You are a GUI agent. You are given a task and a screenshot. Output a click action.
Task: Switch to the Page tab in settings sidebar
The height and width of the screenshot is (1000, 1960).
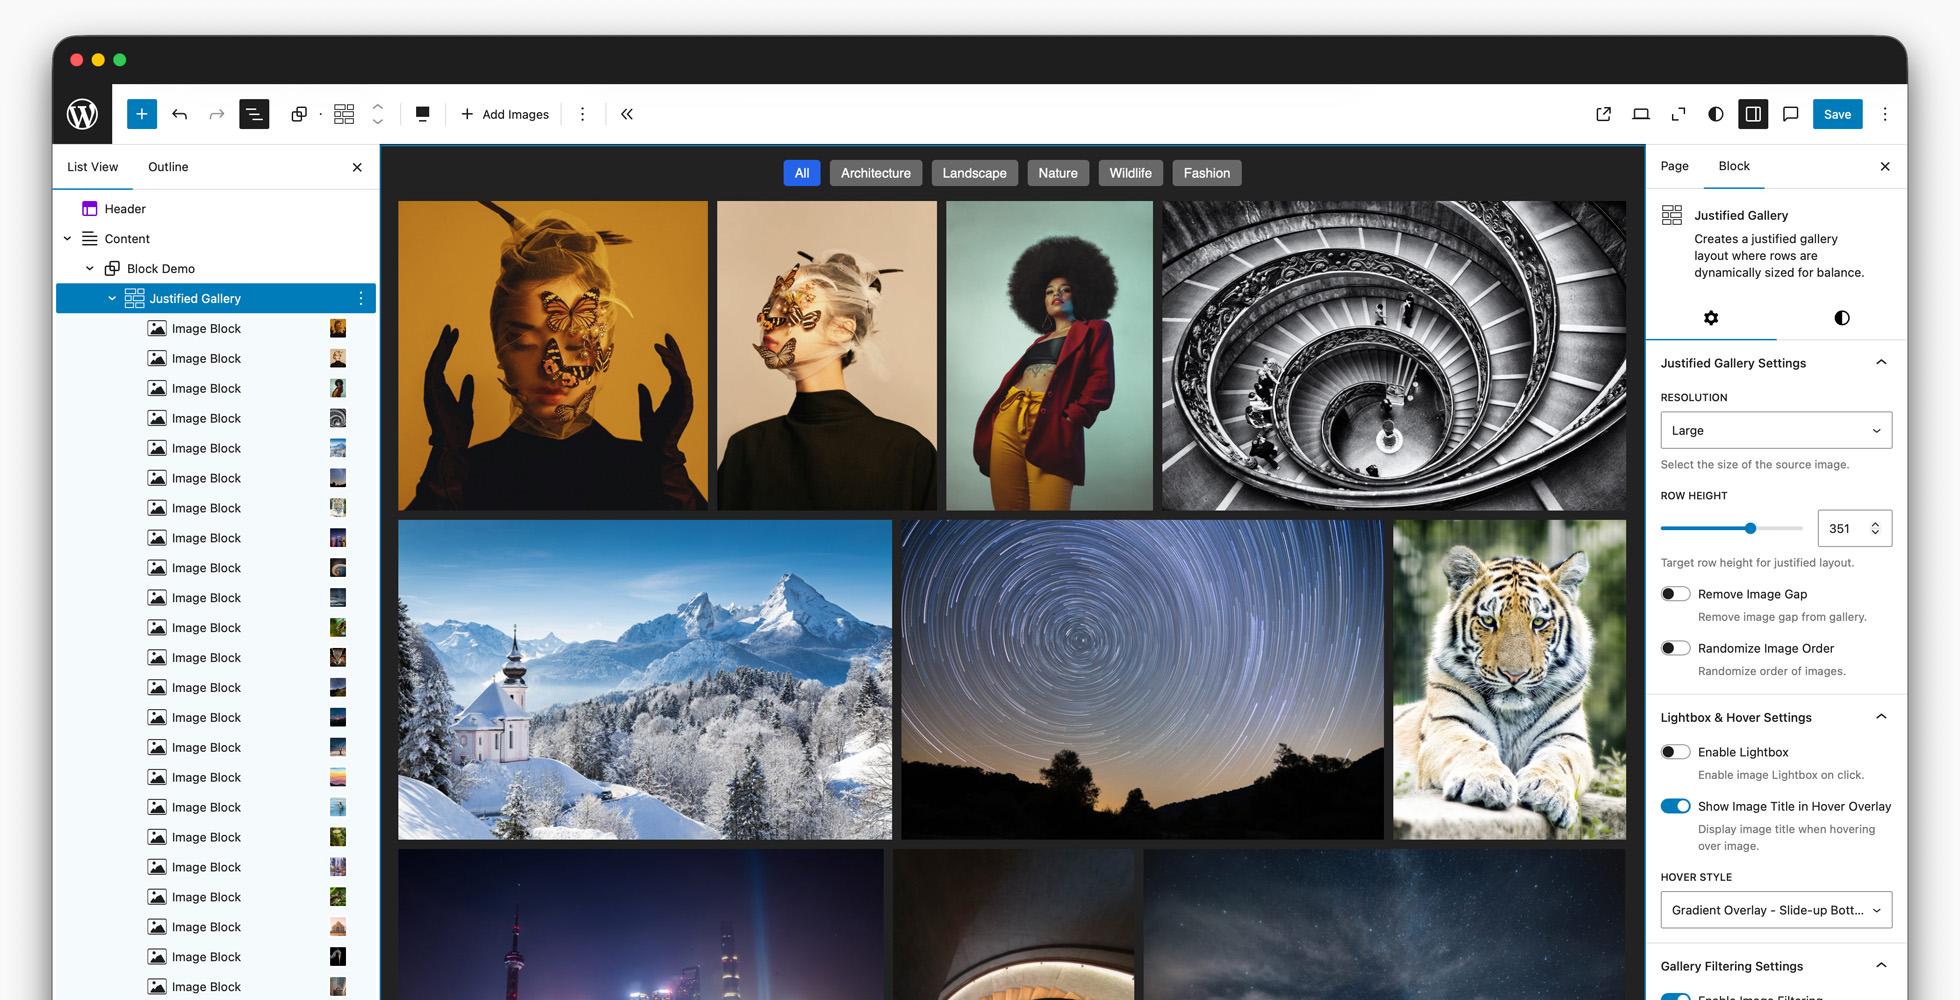tap(1674, 166)
